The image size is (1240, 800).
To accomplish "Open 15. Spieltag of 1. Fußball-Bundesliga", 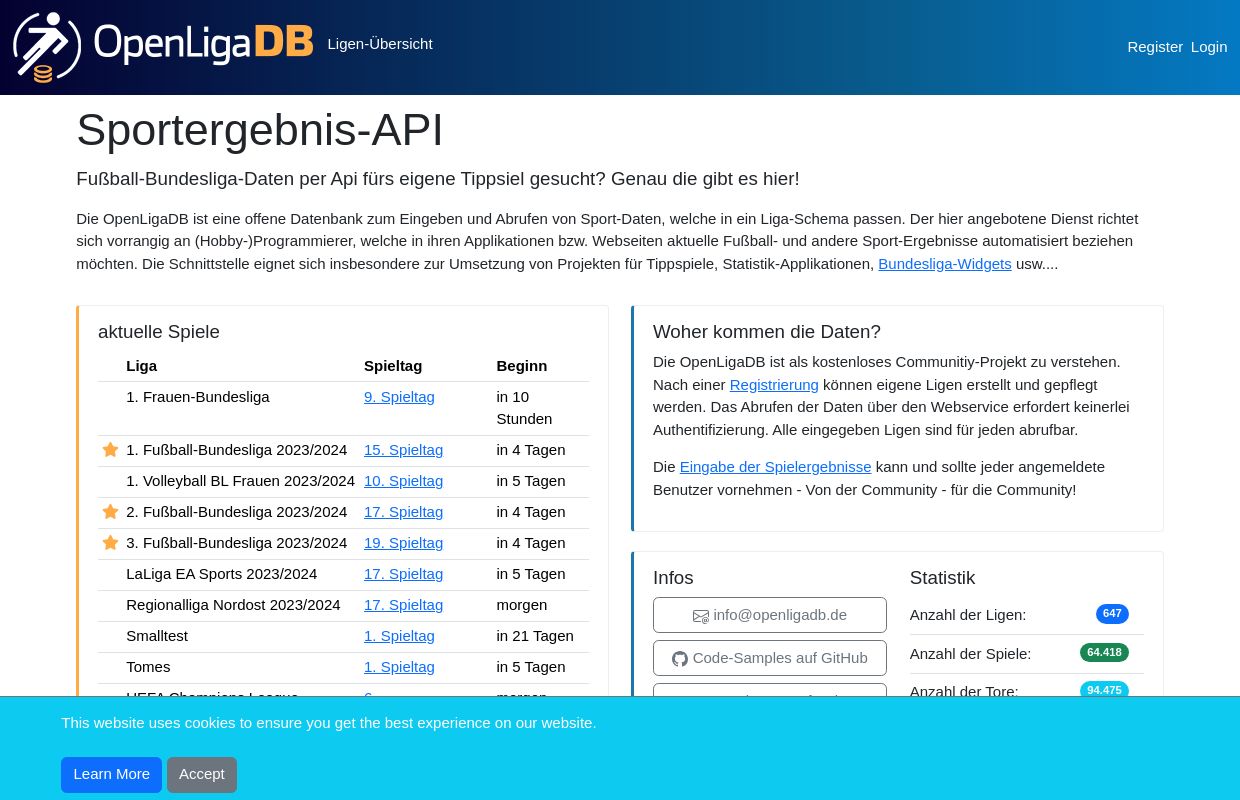I will coord(403,450).
